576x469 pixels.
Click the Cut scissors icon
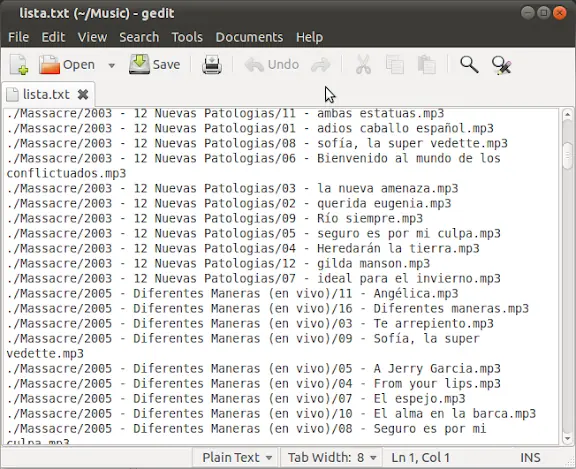363,65
